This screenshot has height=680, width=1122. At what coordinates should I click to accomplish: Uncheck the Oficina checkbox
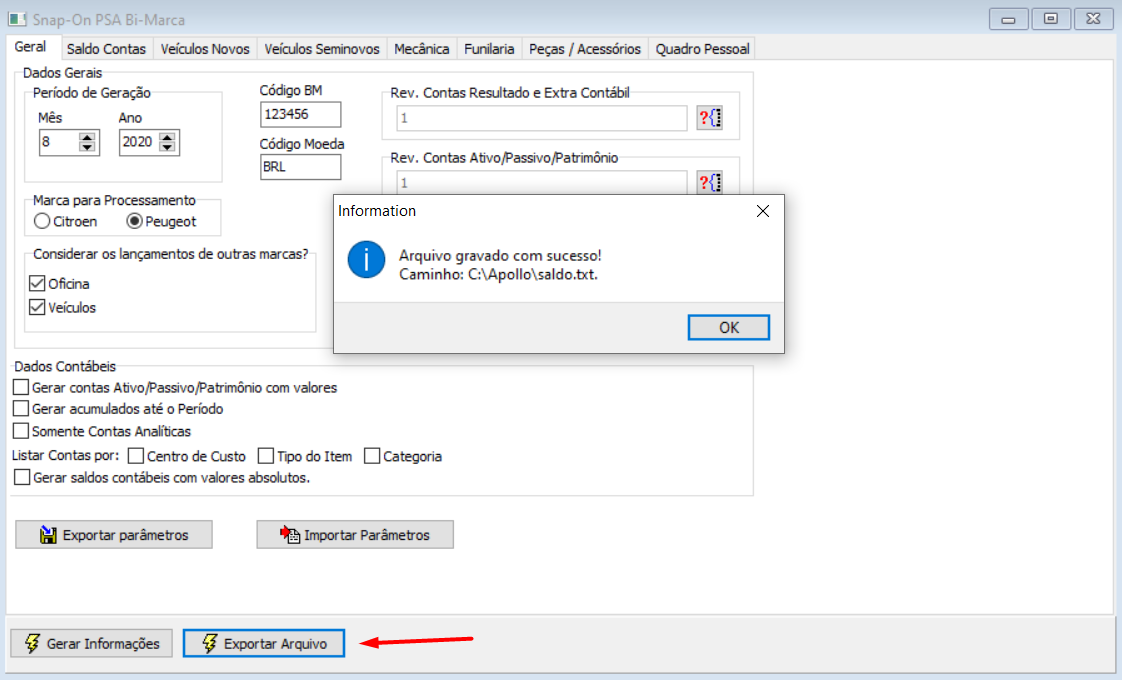(37, 283)
